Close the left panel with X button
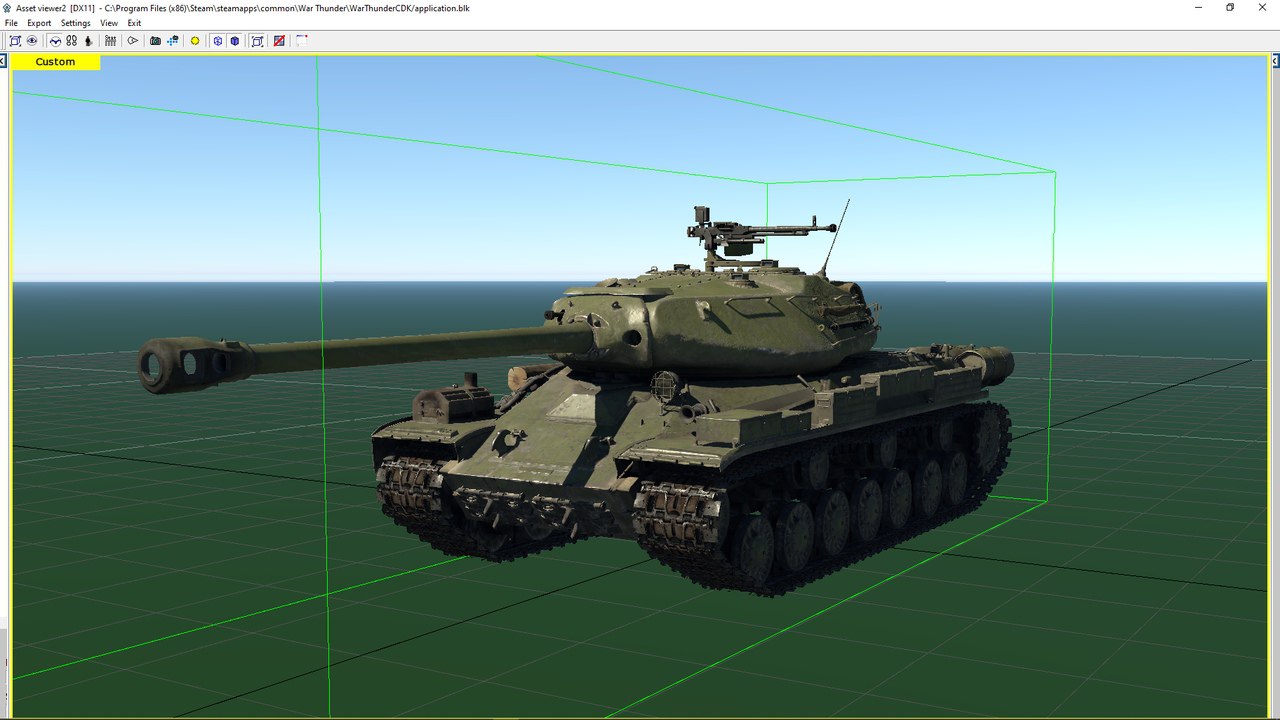Image resolution: width=1280 pixels, height=720 pixels. click(x=3, y=62)
